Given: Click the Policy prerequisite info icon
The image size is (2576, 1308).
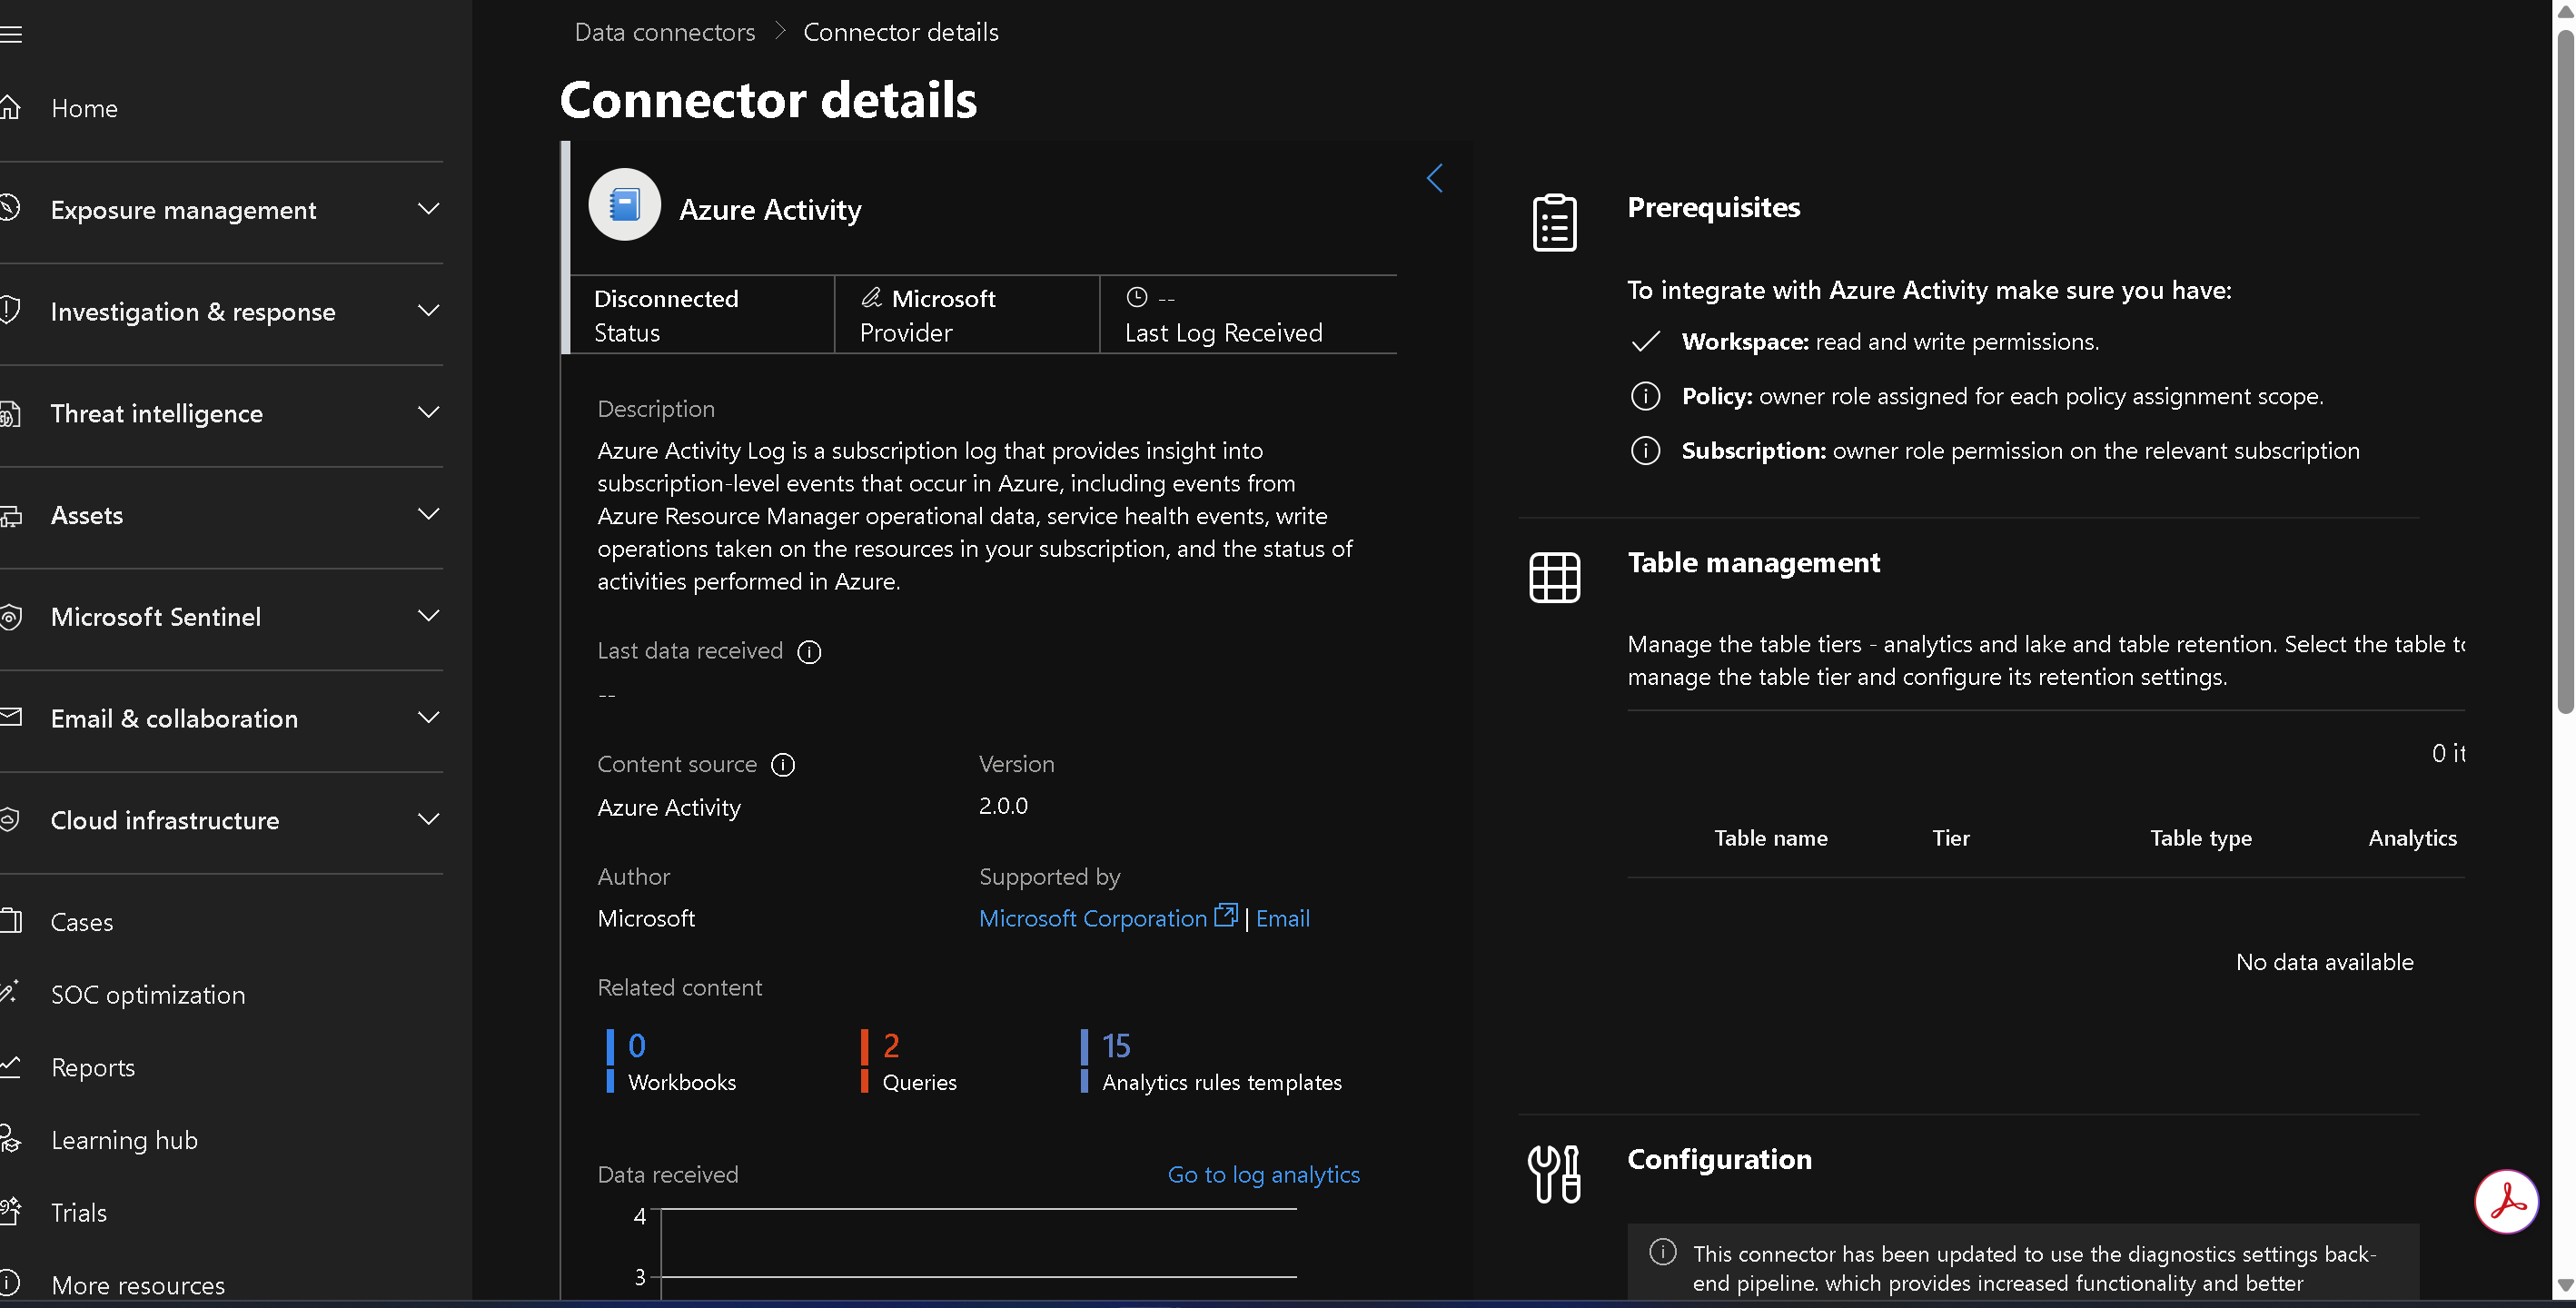Looking at the screenshot, I should point(1645,396).
